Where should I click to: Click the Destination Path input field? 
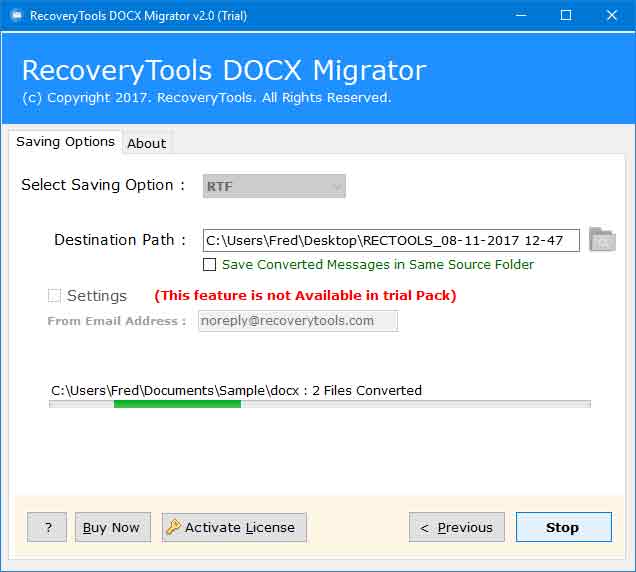[391, 240]
